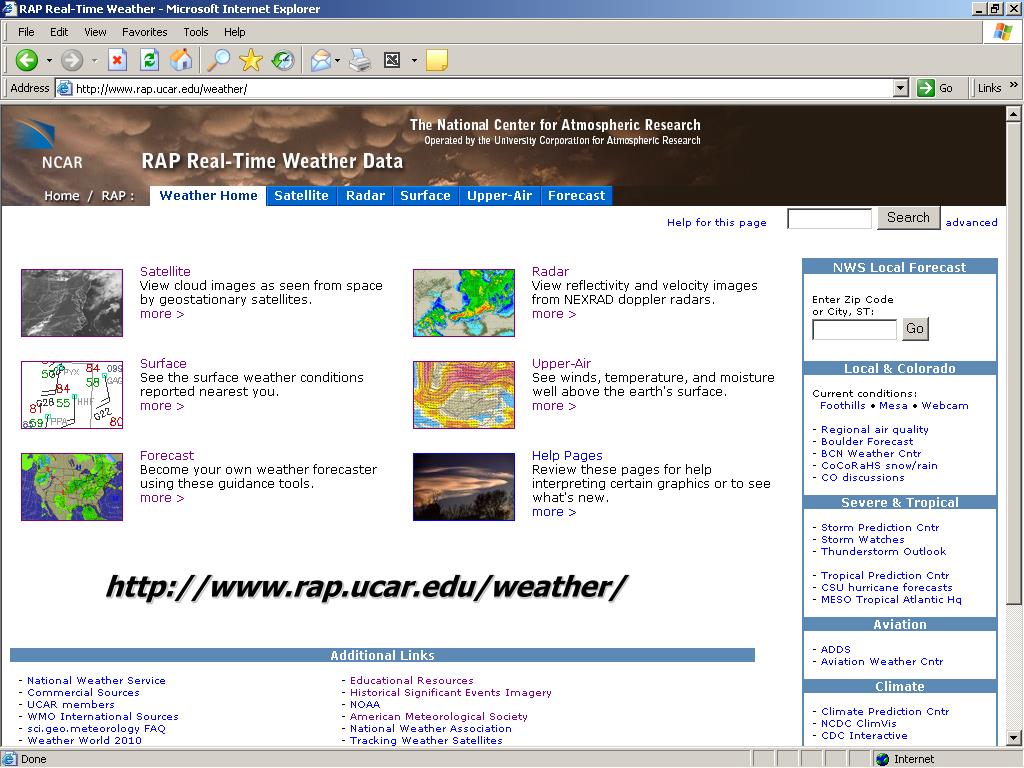The image size is (1024, 768).
Task: Click the Back navigation arrow
Action: (x=27, y=61)
